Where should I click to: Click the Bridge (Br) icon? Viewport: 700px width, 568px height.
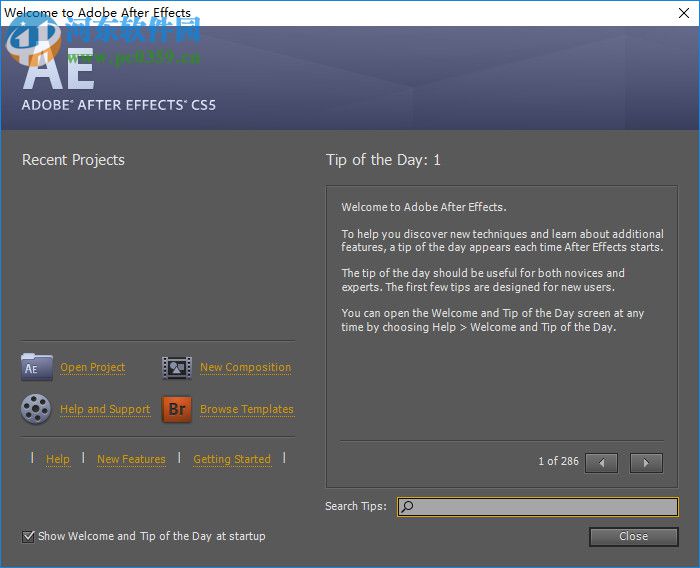(177, 409)
